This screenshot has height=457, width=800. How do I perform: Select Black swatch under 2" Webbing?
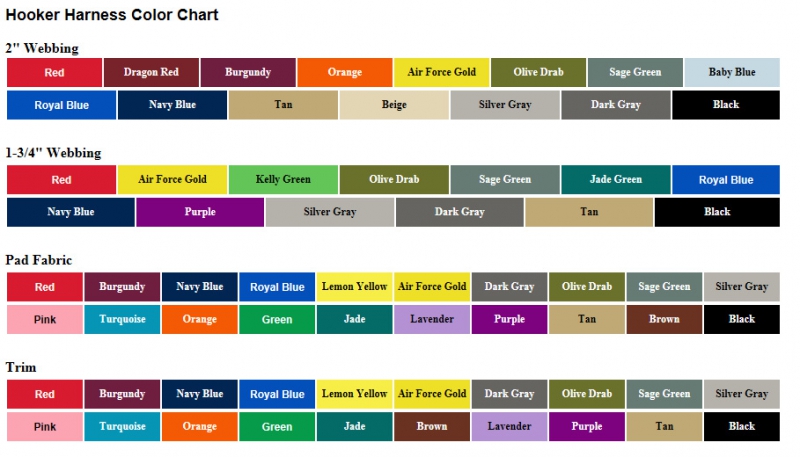[726, 104]
